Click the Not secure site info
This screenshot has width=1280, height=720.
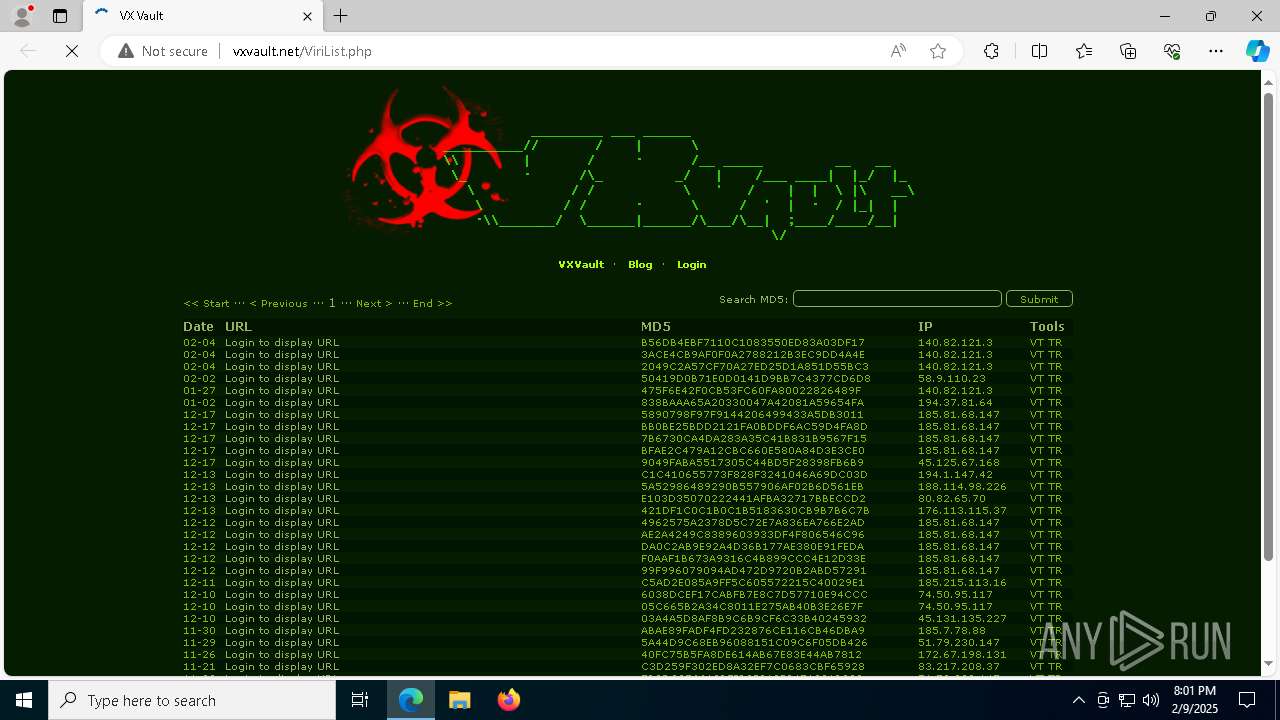tap(163, 51)
